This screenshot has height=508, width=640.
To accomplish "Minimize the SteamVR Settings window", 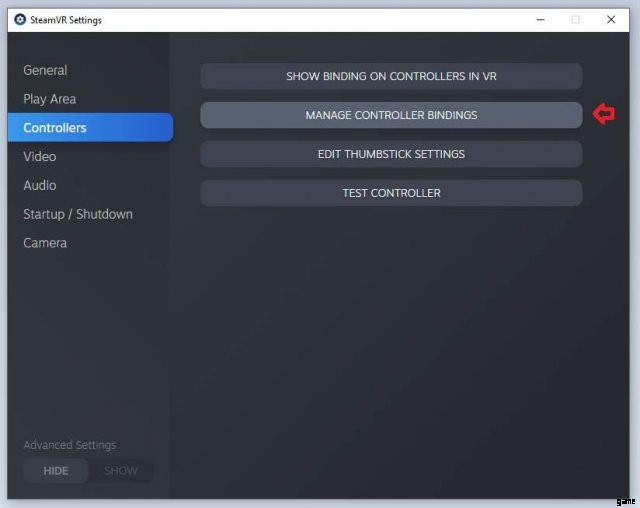I will (539, 20).
